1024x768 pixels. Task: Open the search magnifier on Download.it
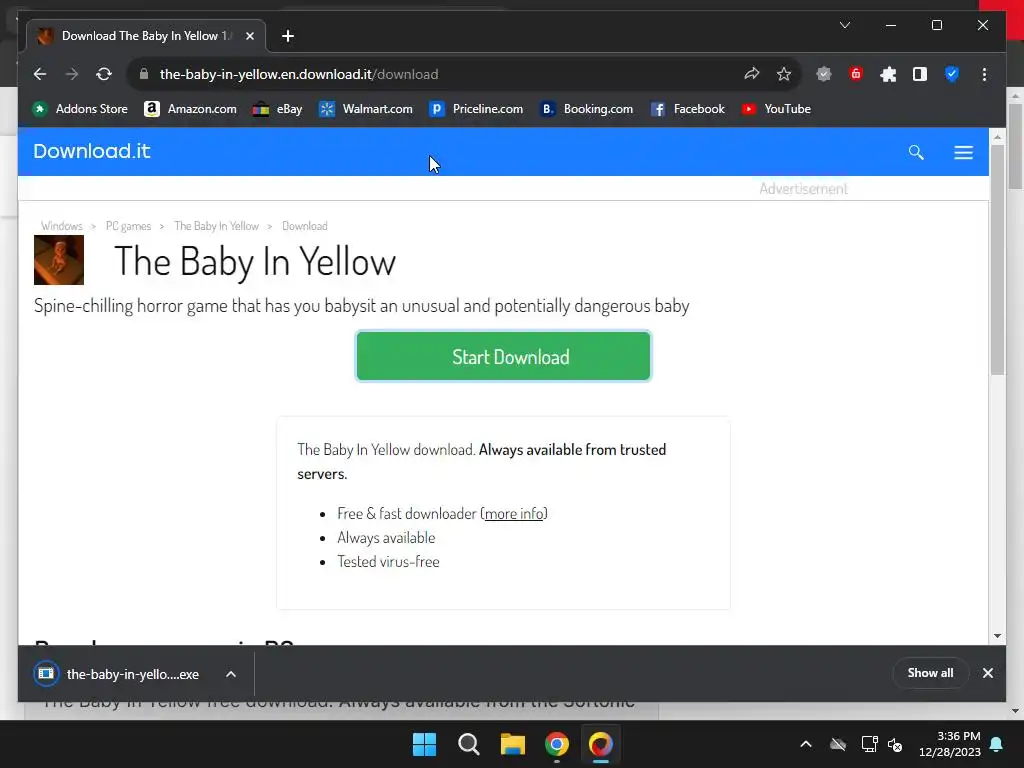pos(916,152)
